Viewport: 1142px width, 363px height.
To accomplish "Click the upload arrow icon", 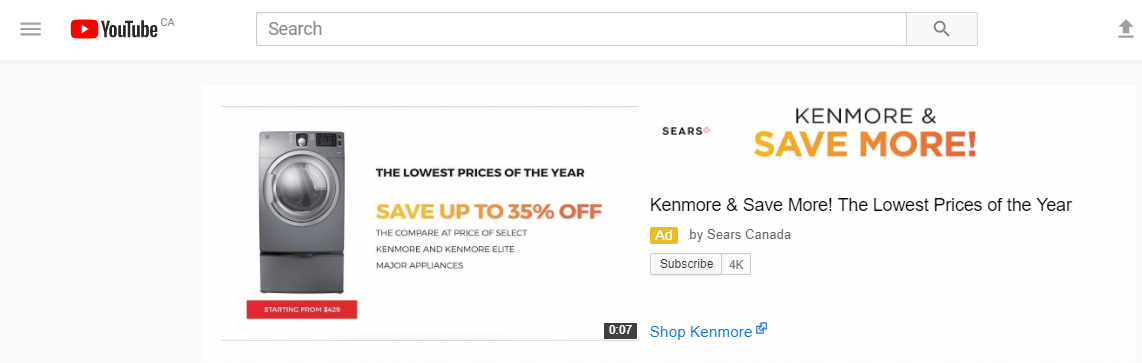I will [x=1125, y=29].
